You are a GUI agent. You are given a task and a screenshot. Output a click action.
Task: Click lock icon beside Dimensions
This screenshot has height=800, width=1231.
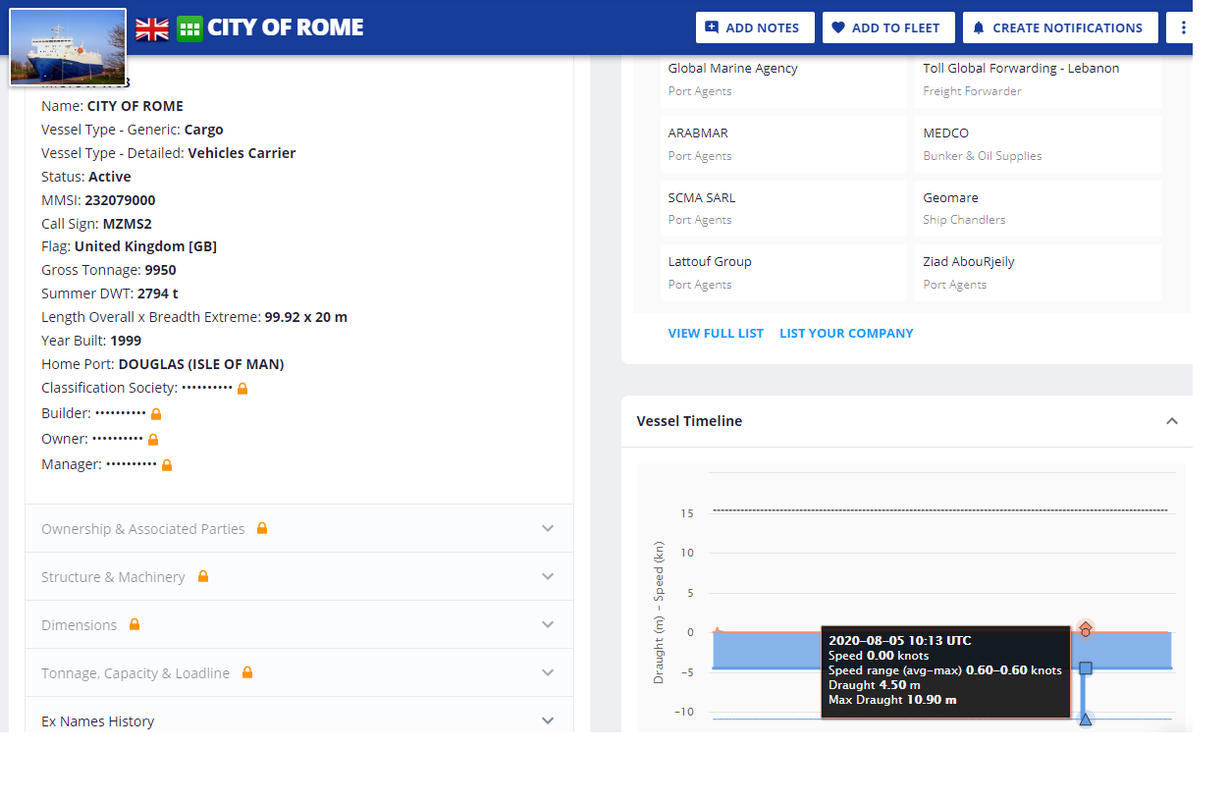[134, 624]
